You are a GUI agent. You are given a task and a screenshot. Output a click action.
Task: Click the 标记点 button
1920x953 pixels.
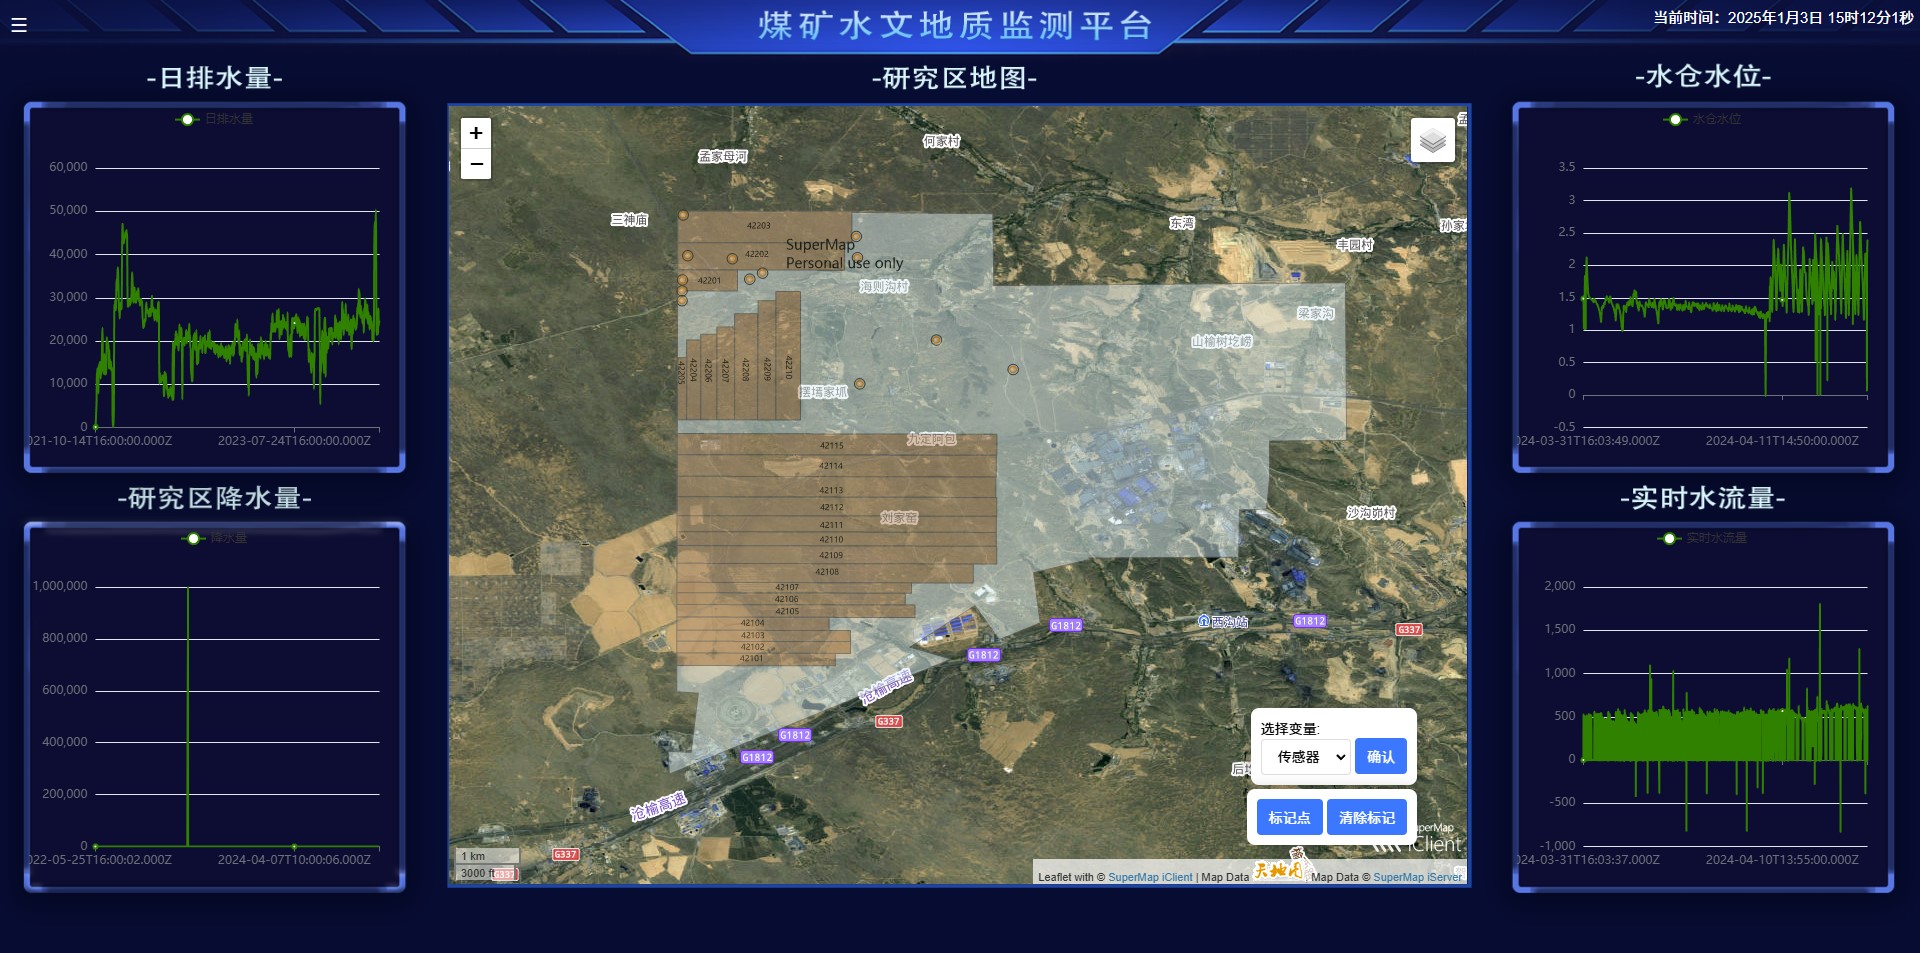1289,818
